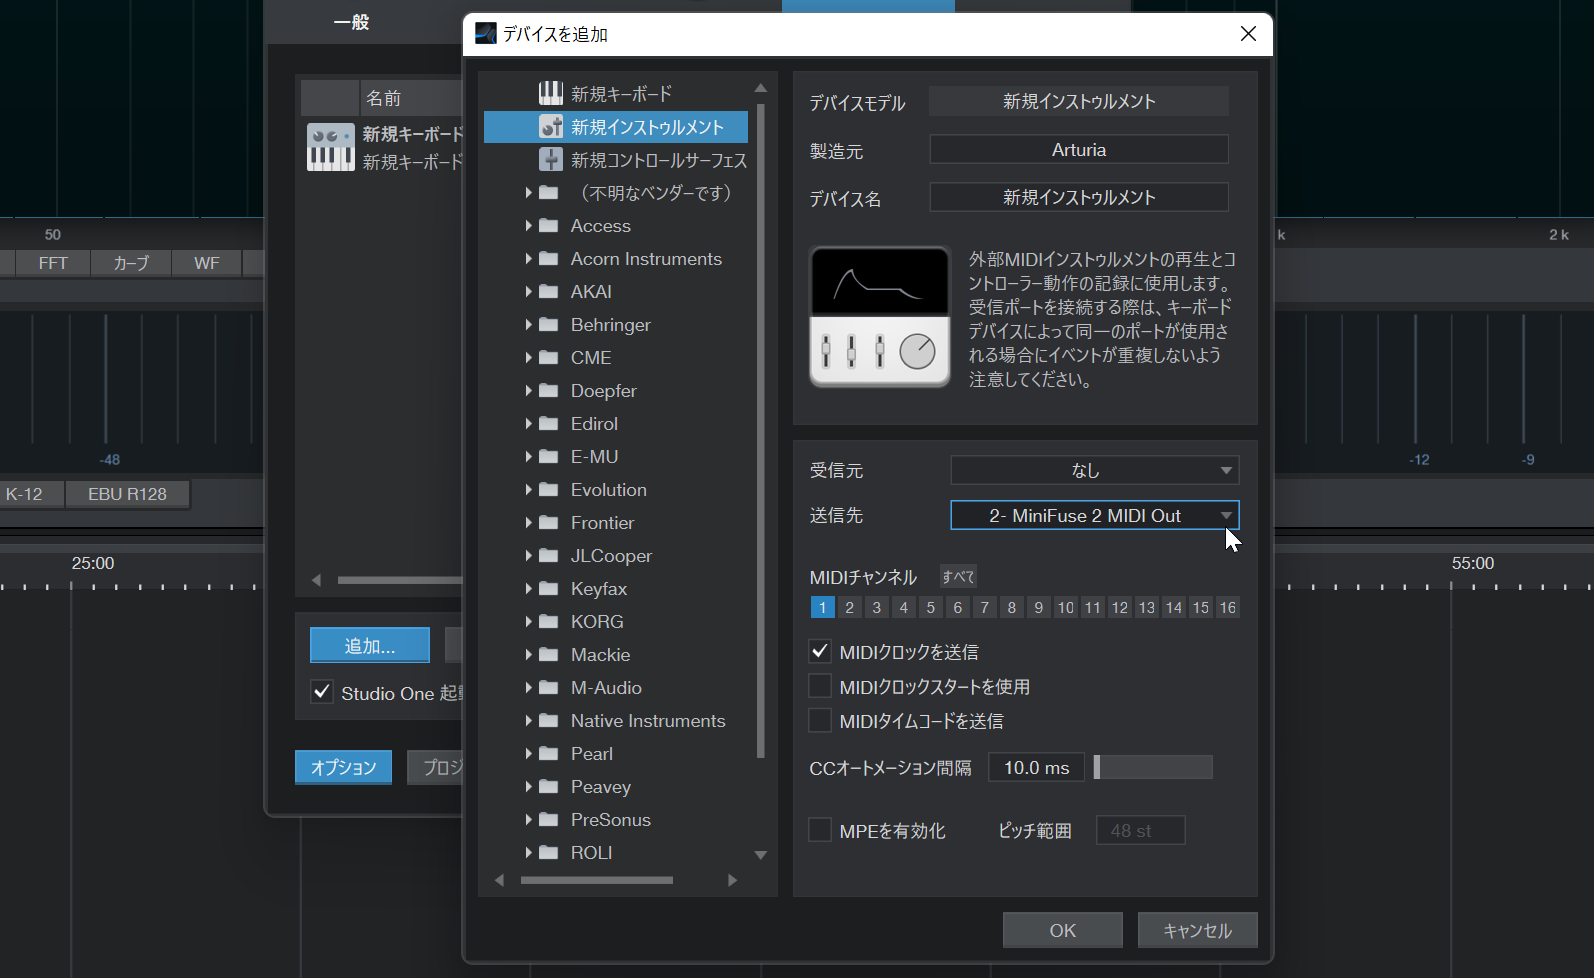Click the device list vertical scrollbar
Image resolution: width=1594 pixels, height=978 pixels.
point(761,430)
